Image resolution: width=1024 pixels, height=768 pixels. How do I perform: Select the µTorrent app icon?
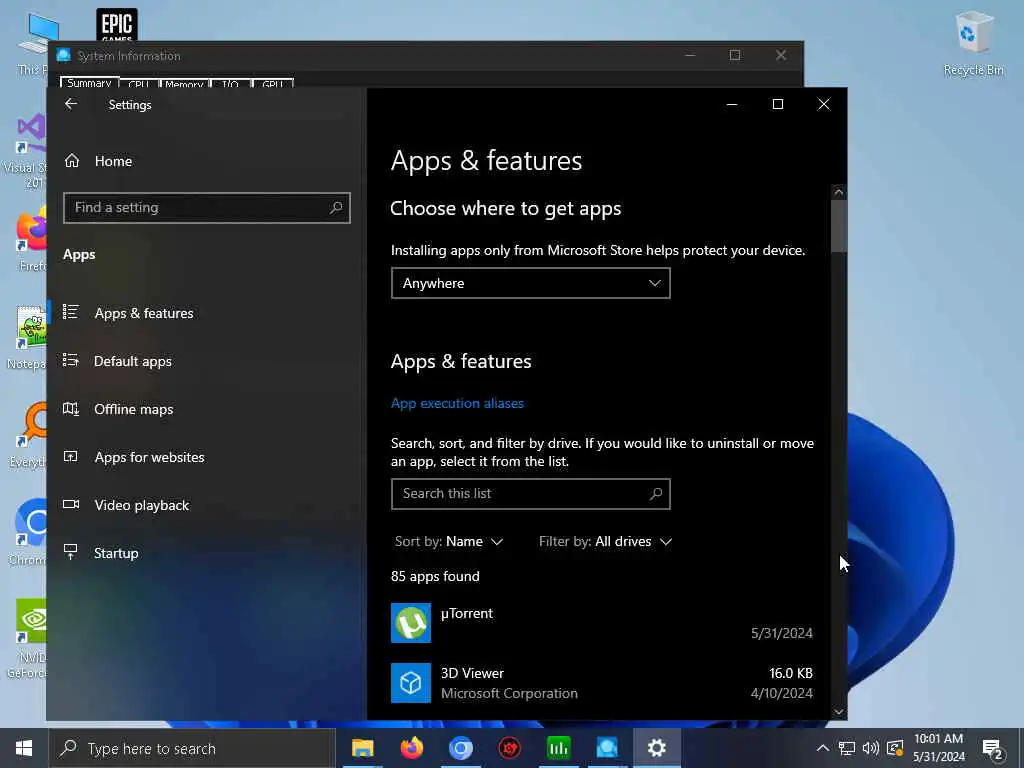[x=411, y=623]
